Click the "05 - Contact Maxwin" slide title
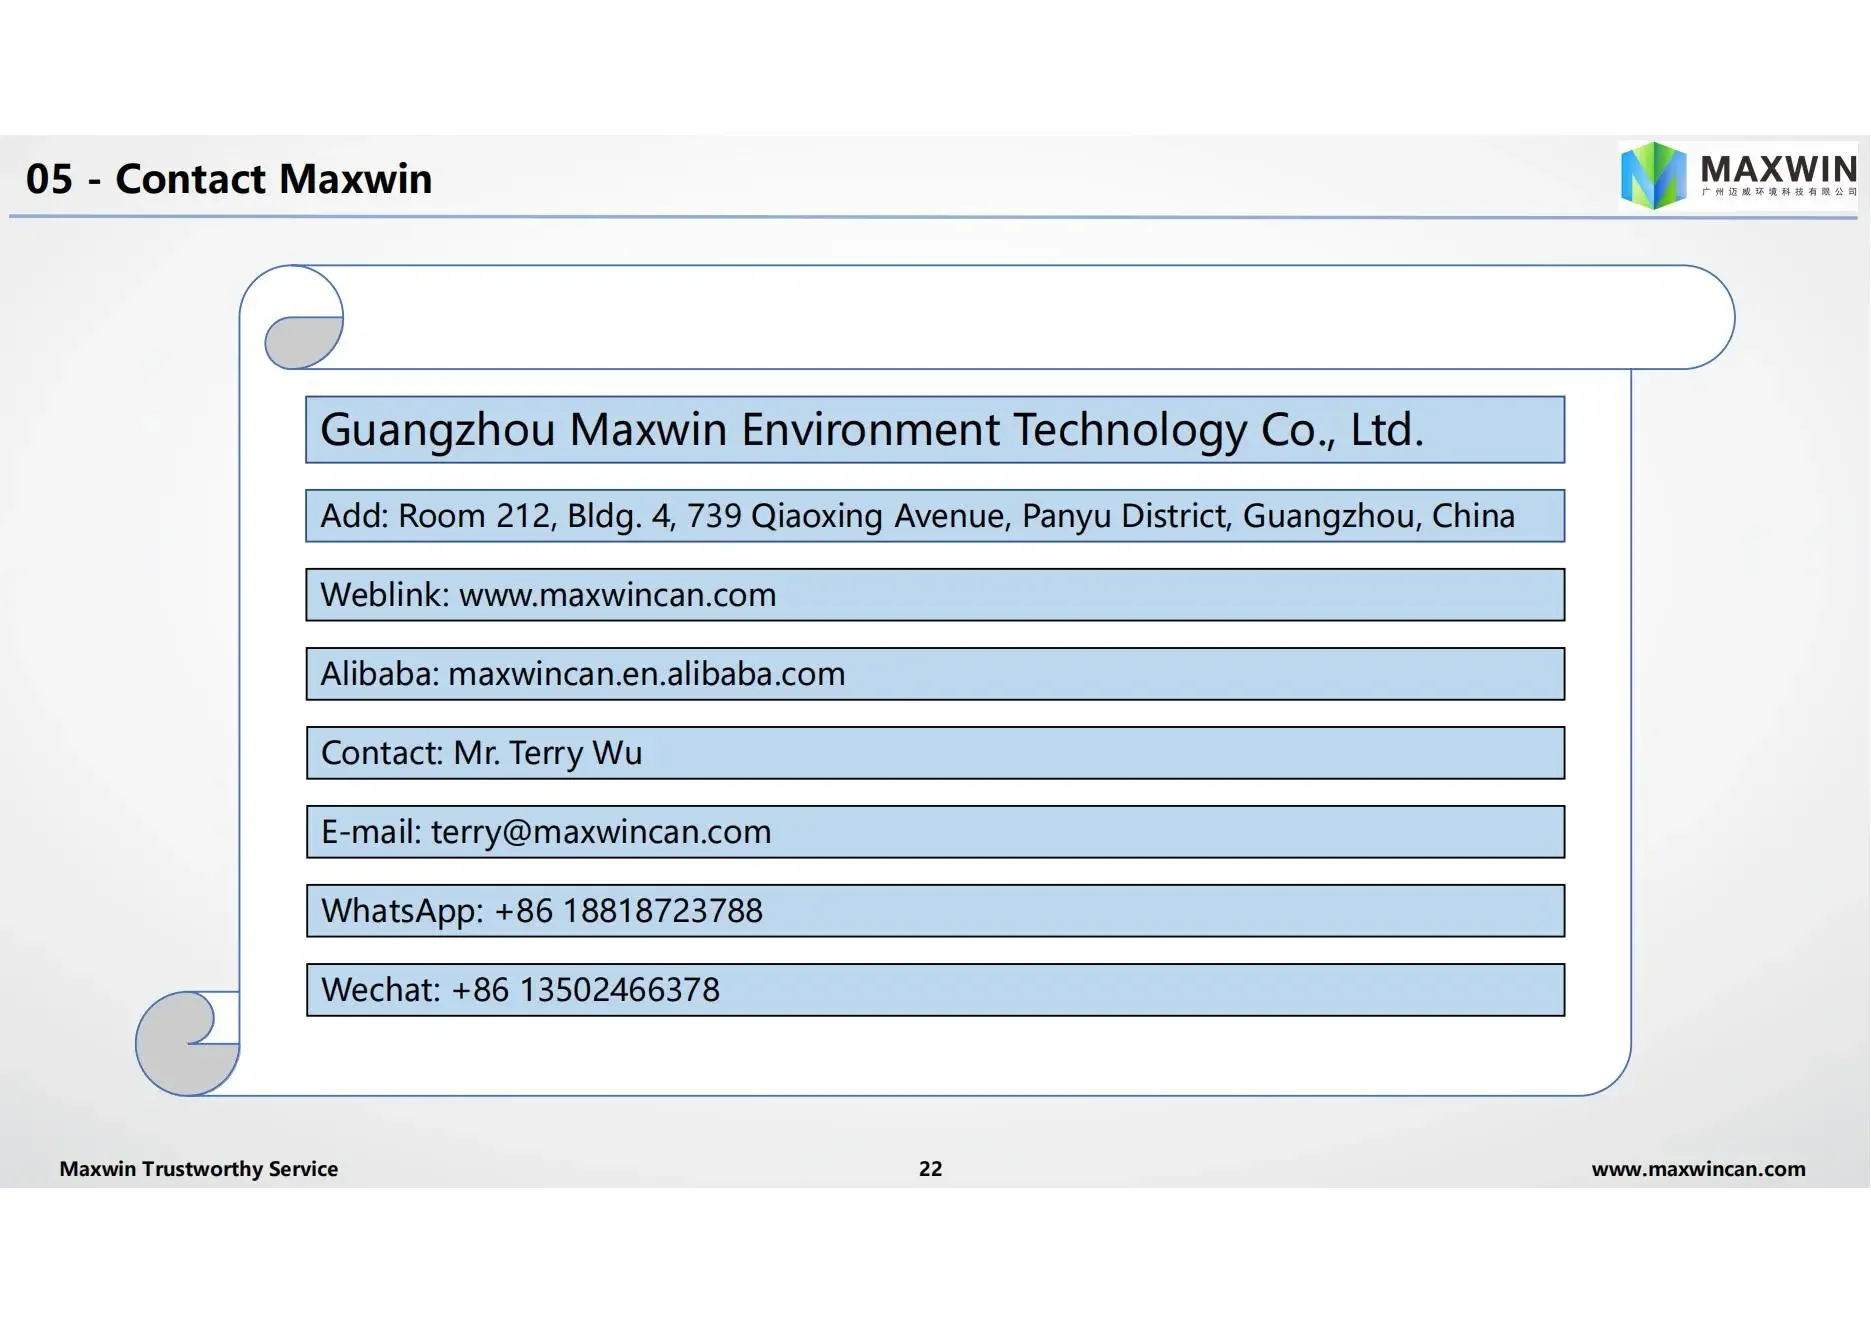Viewport: 1871px width, 1323px height. point(229,179)
